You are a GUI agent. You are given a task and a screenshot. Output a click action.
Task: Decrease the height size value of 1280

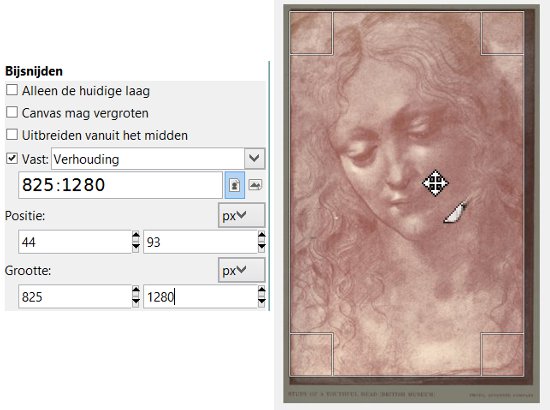(x=261, y=302)
